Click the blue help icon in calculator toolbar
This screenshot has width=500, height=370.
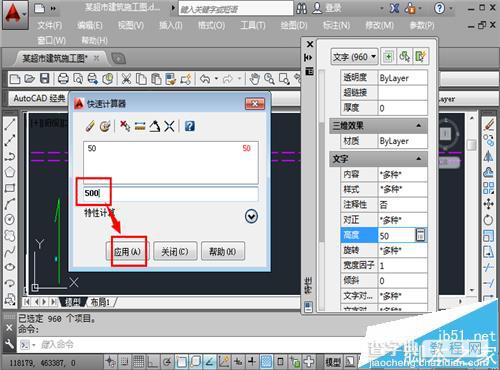coord(190,126)
